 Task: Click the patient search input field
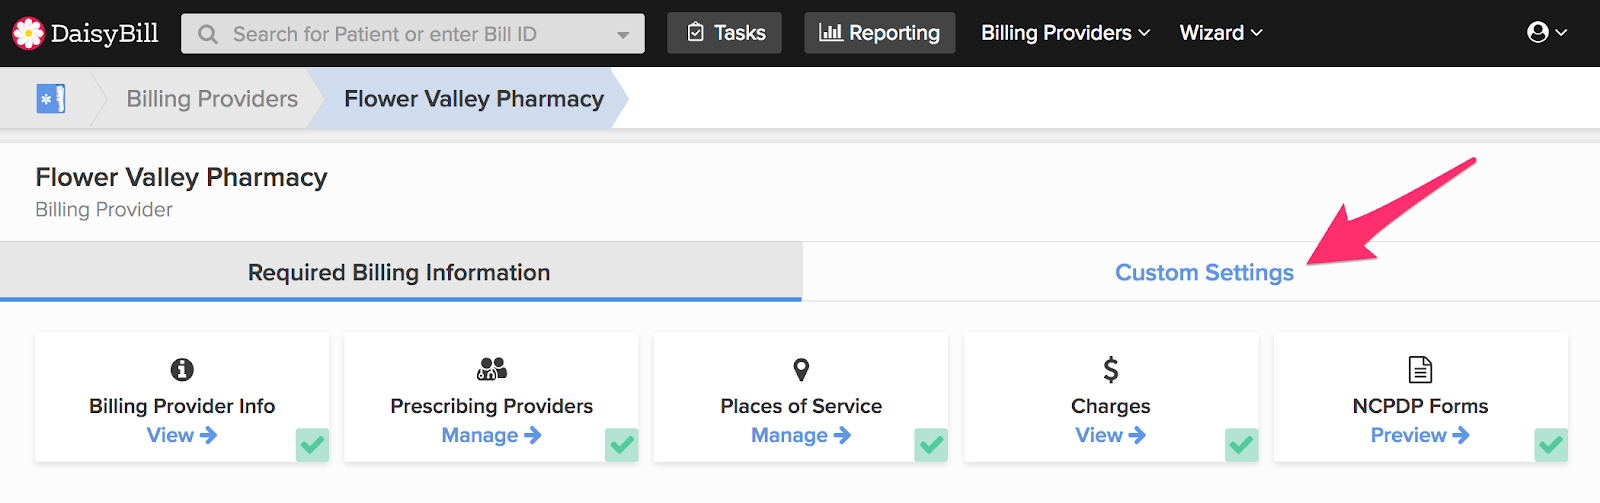click(x=413, y=34)
